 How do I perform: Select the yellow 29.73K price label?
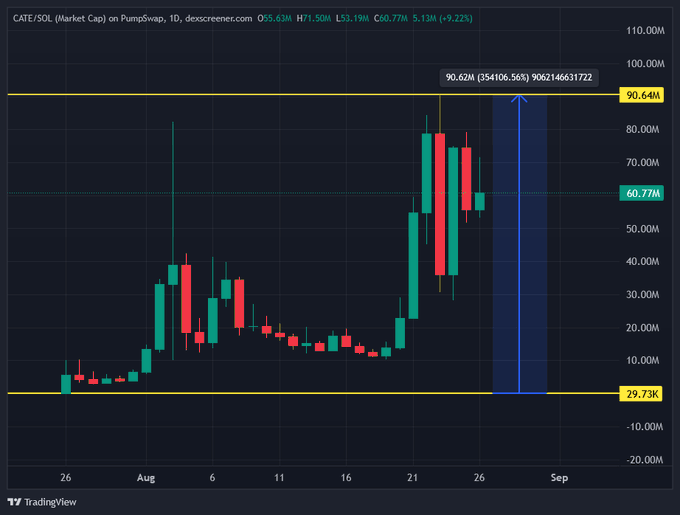tap(641, 394)
